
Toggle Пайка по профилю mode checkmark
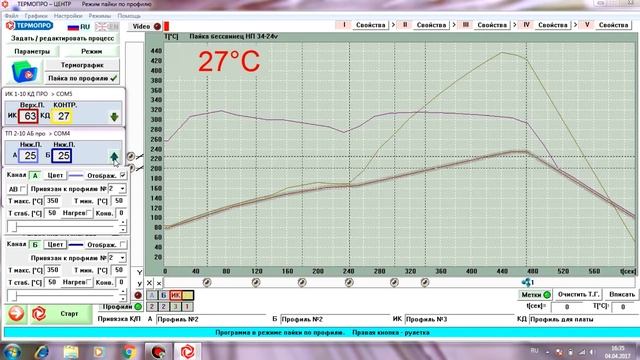tap(114, 78)
